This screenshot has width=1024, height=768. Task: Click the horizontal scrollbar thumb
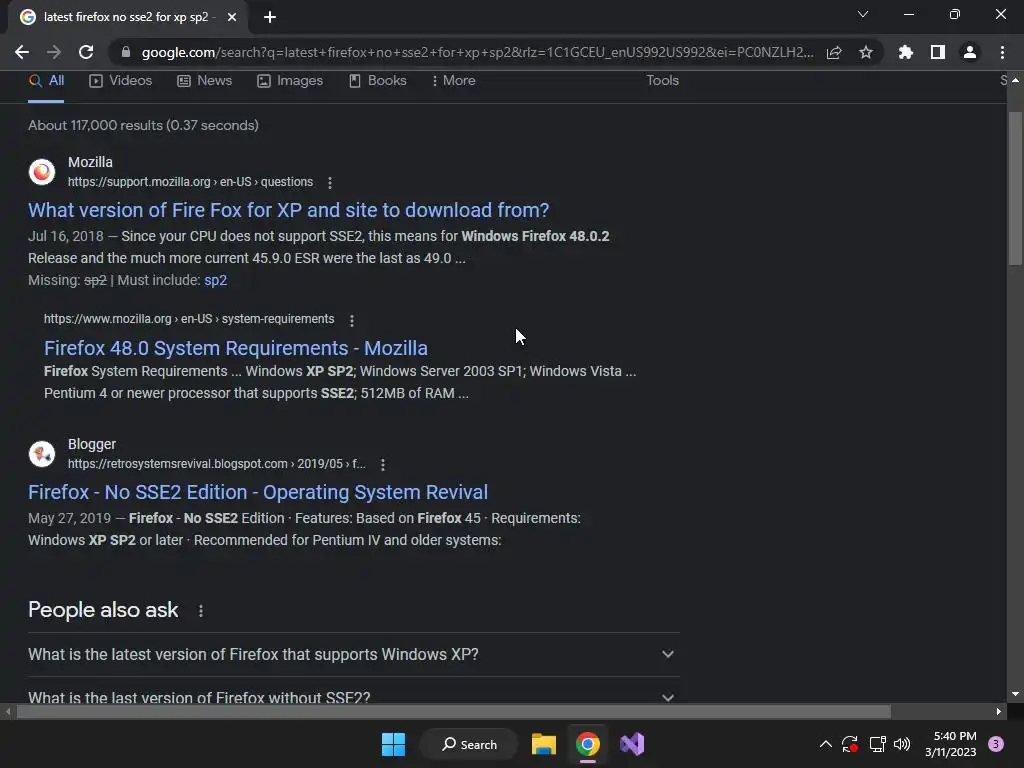pos(453,712)
